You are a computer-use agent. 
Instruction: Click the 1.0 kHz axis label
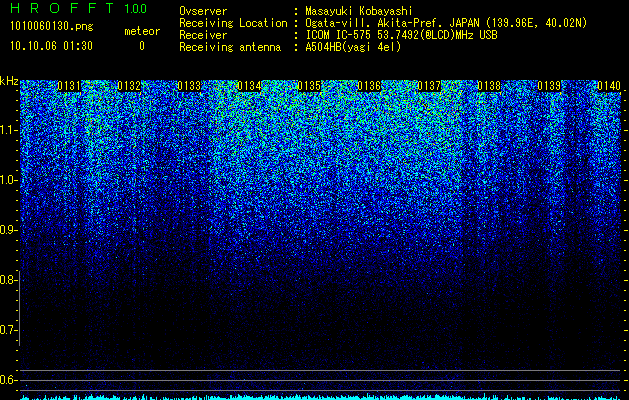8,180
